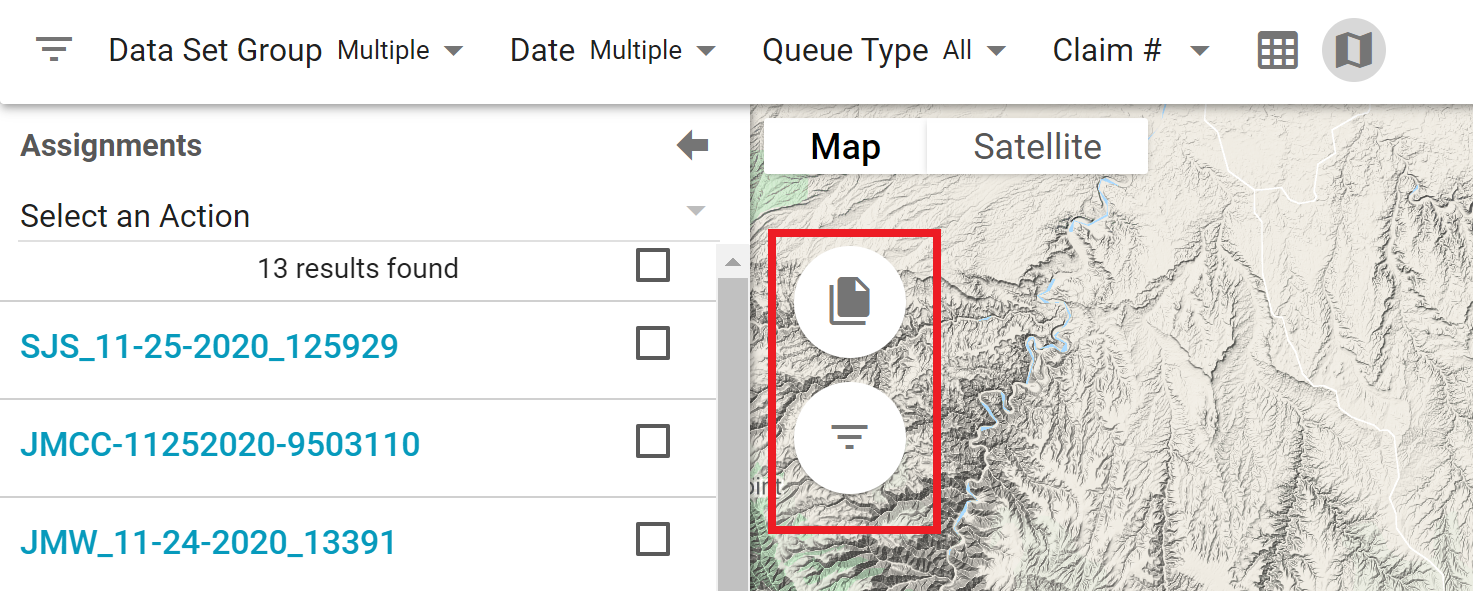Check the box for SJS_11-25-2020_125929
Viewport: 1473px width, 591px height.
[x=653, y=343]
